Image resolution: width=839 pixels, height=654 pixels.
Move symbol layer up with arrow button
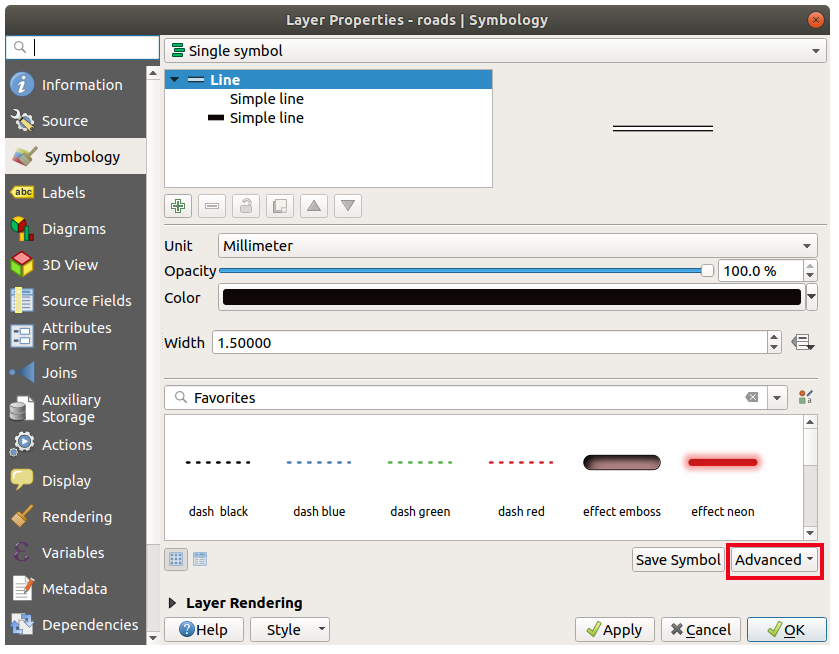(x=314, y=206)
